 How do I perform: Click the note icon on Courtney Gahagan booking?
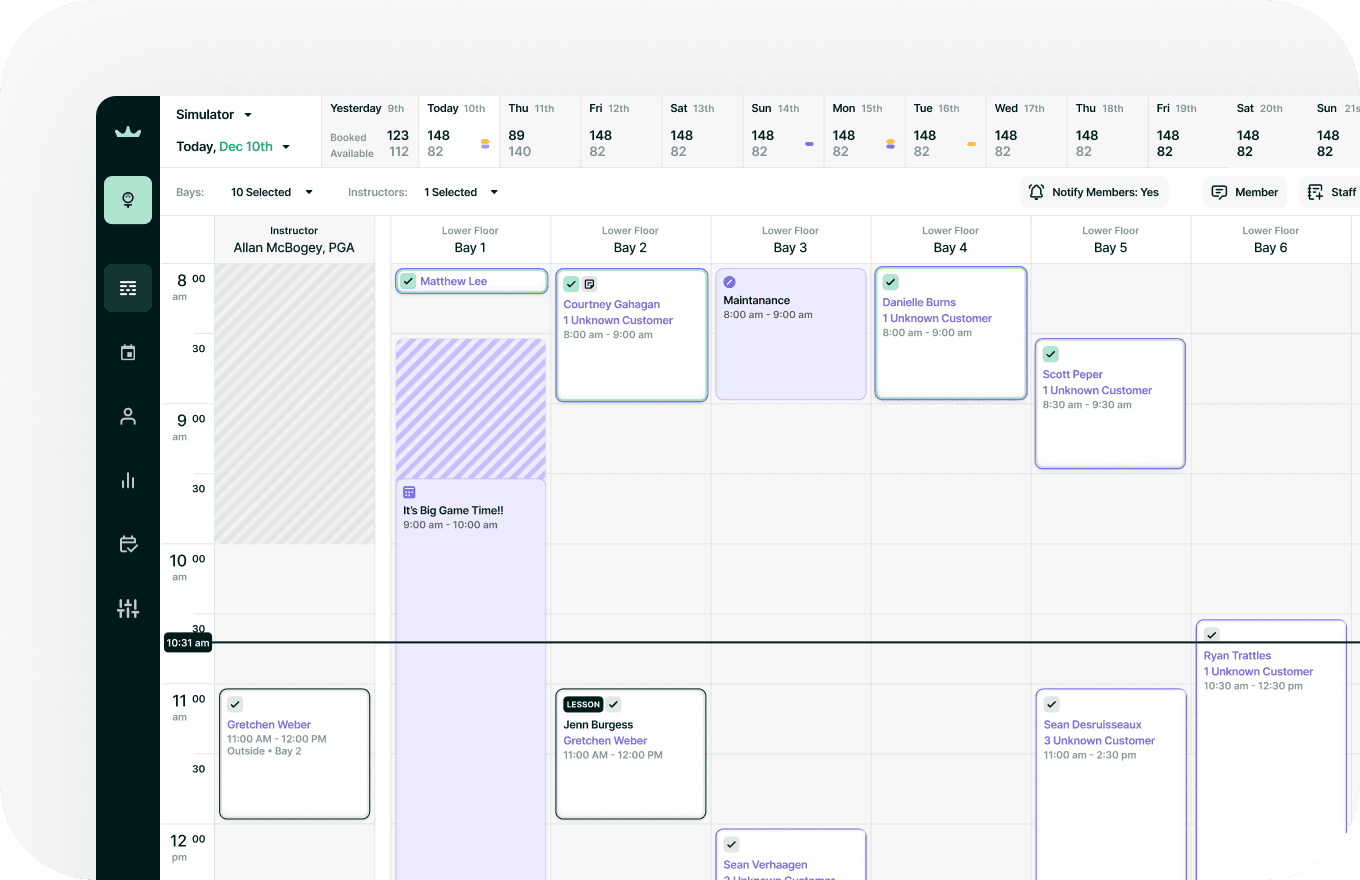589,284
